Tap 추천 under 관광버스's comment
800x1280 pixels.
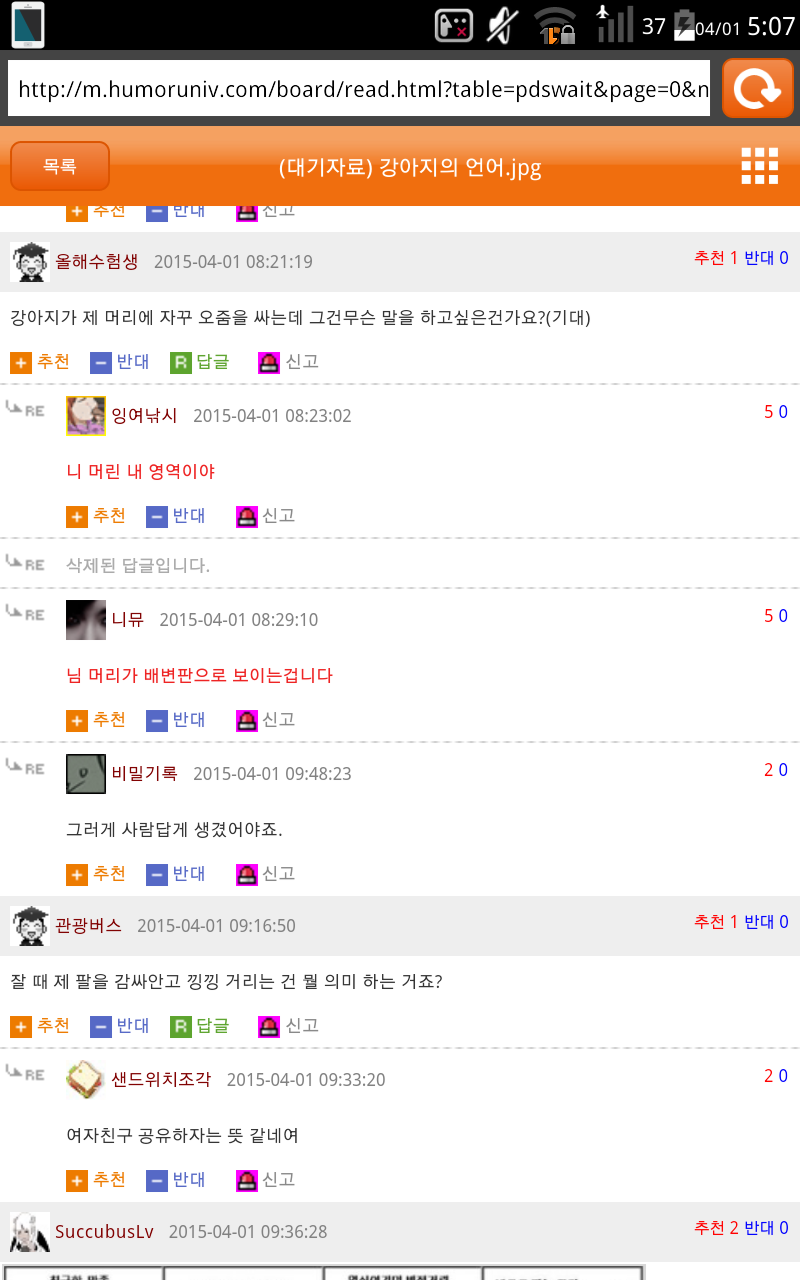point(40,1025)
